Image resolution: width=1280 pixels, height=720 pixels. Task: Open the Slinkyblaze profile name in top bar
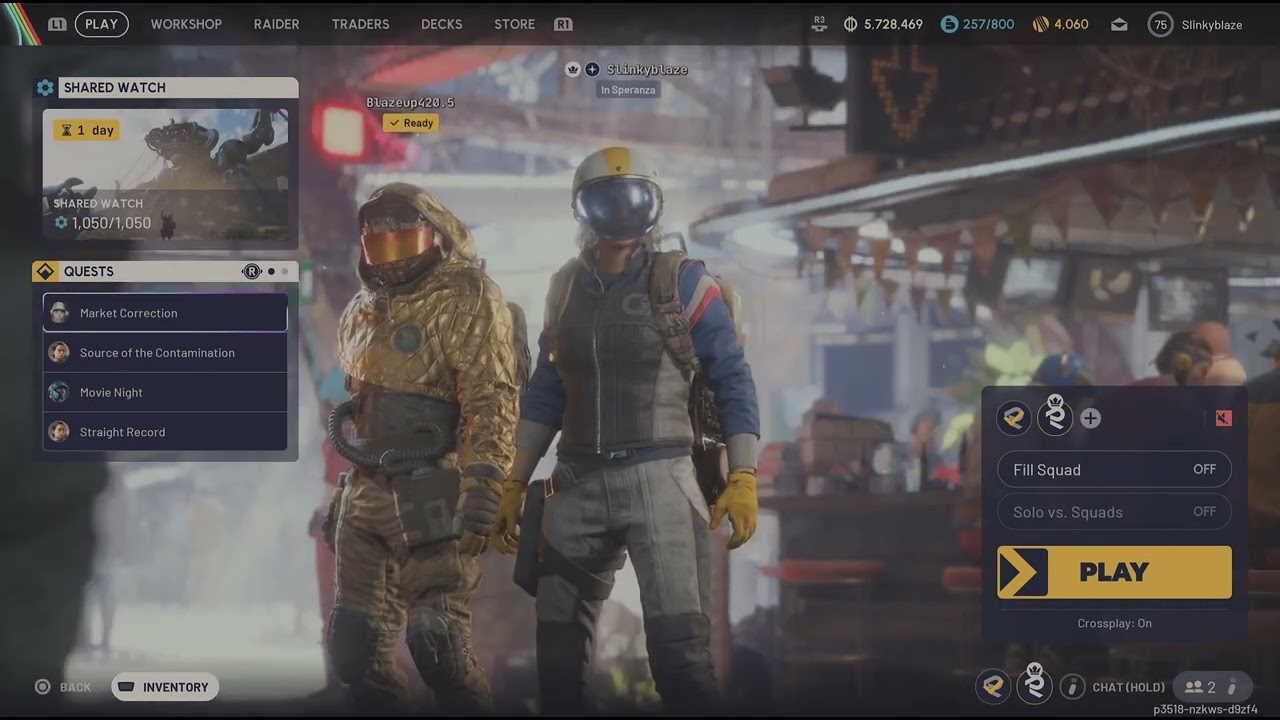pos(1211,25)
